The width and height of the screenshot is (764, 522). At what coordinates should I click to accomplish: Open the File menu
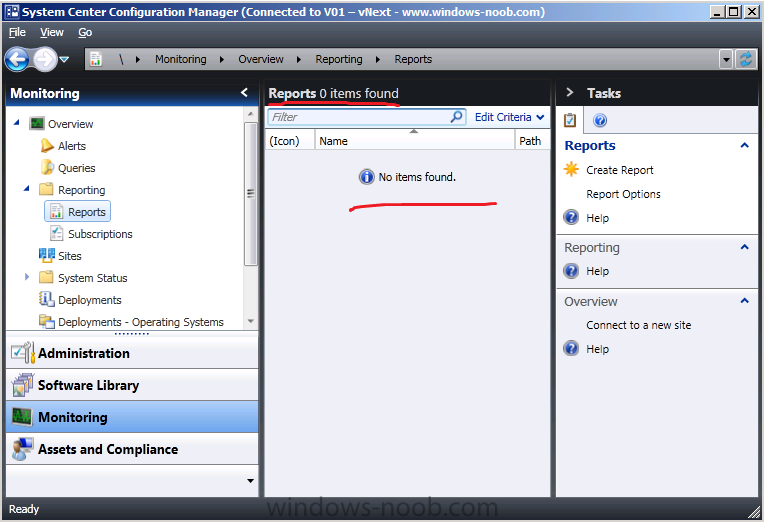point(17,32)
